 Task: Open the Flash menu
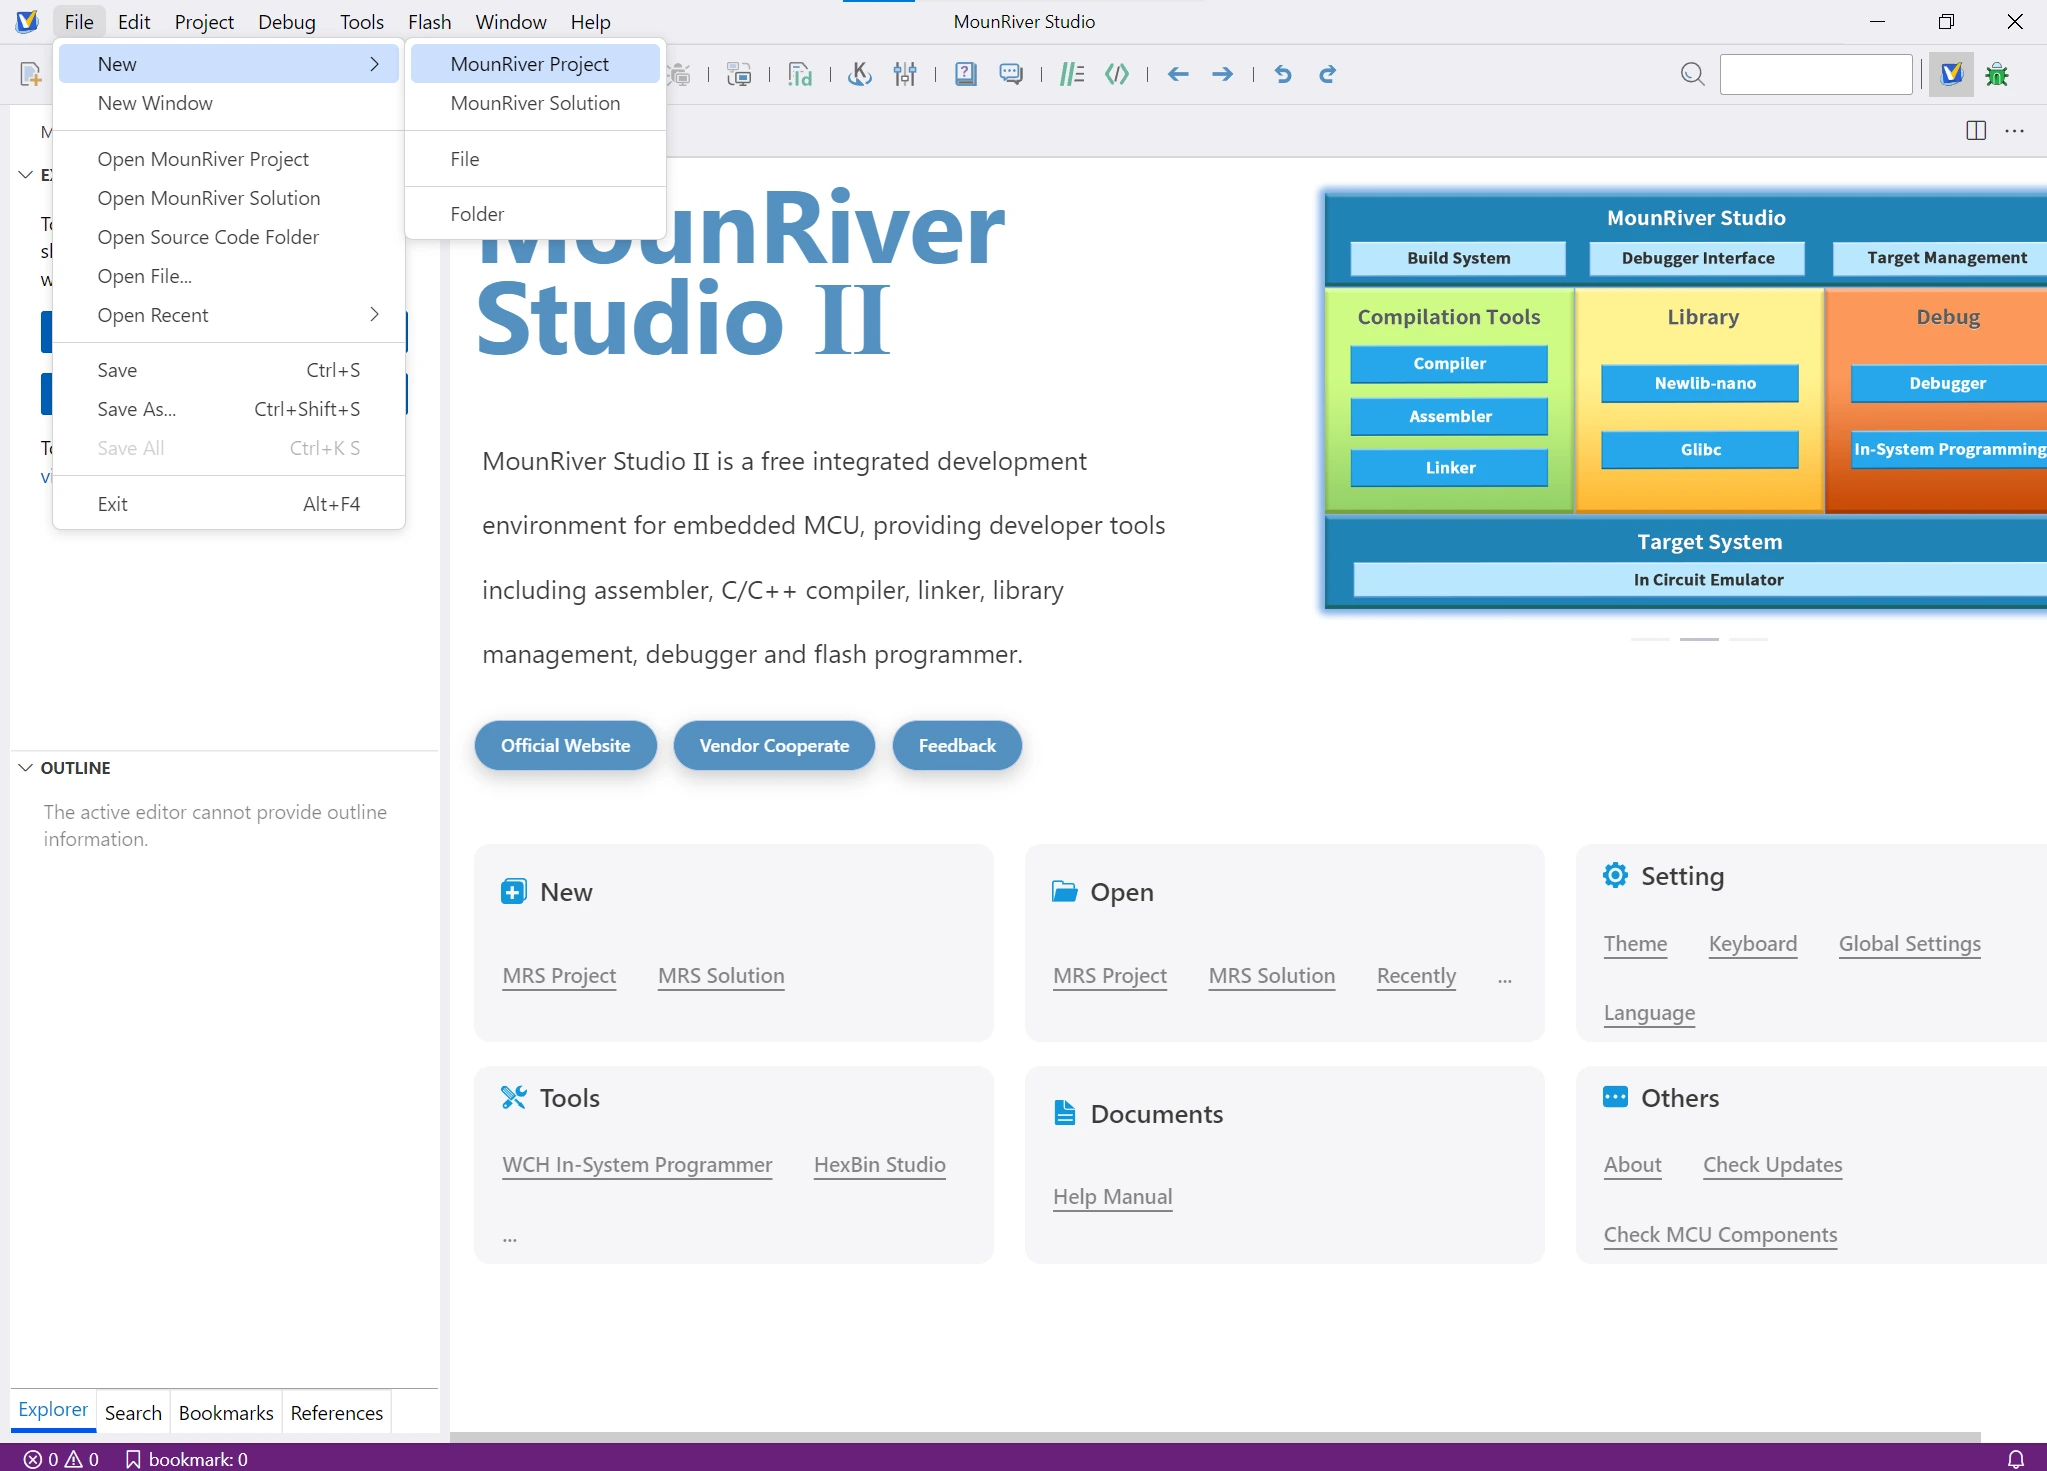tap(429, 21)
